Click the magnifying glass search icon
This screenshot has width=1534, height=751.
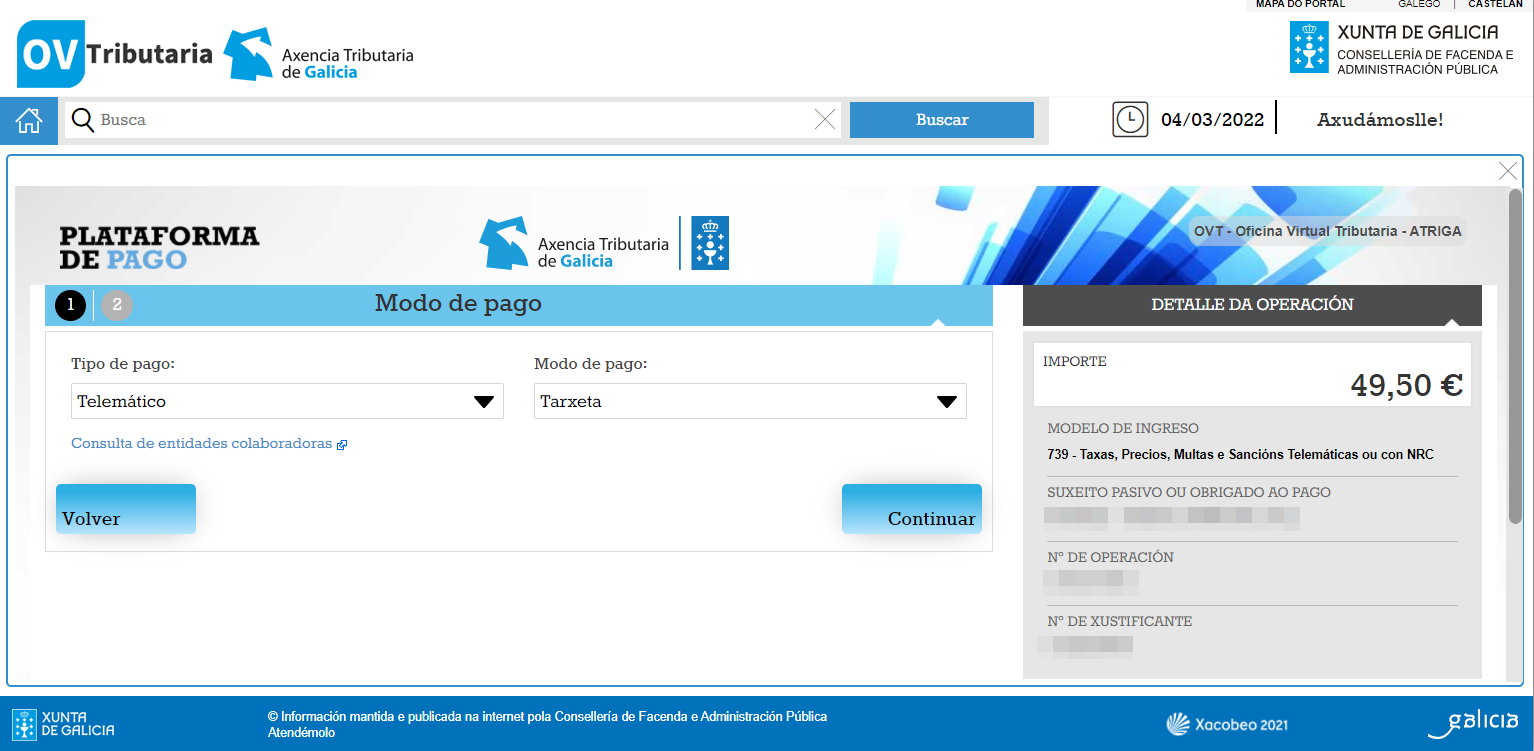click(x=83, y=120)
